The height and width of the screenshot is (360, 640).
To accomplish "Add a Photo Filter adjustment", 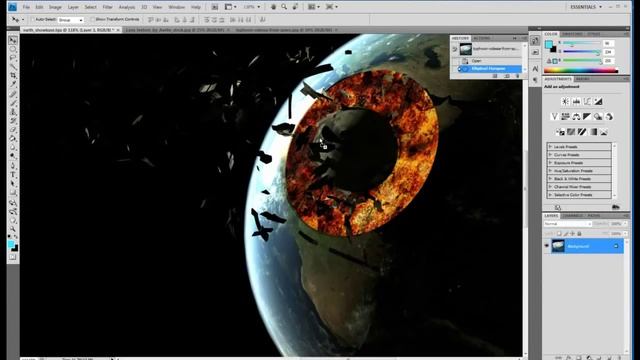I will [598, 117].
